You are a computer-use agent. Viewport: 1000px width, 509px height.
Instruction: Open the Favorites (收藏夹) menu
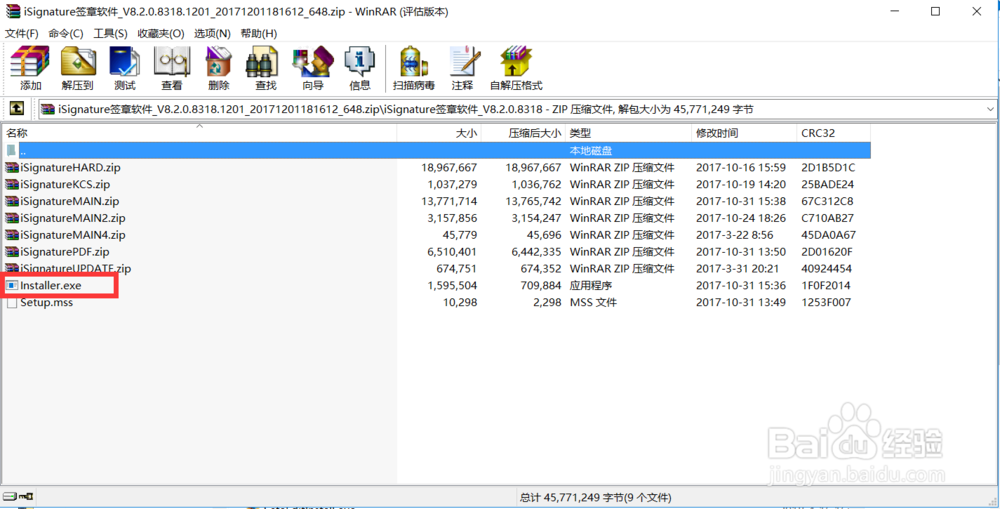[161, 33]
